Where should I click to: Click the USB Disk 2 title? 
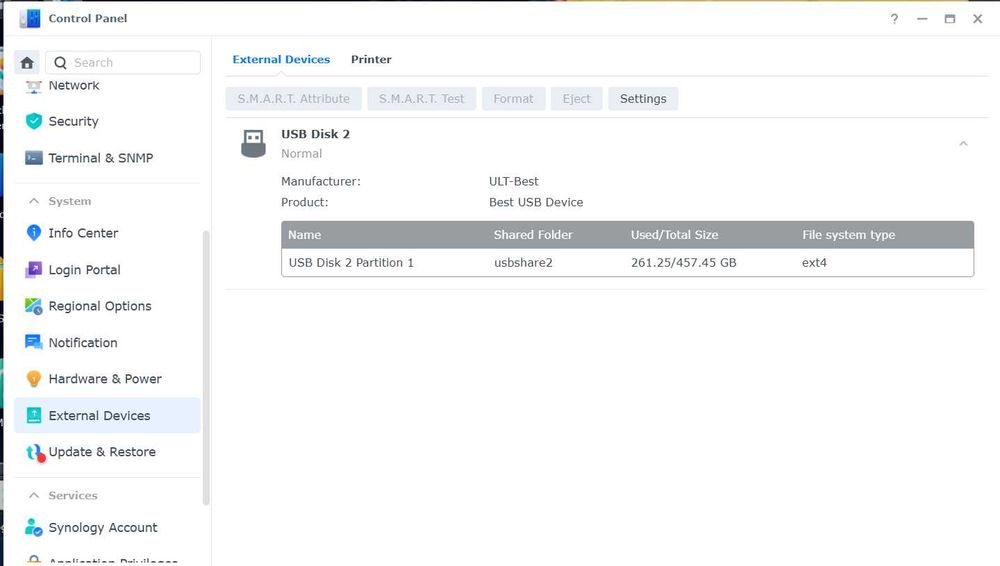click(x=316, y=134)
